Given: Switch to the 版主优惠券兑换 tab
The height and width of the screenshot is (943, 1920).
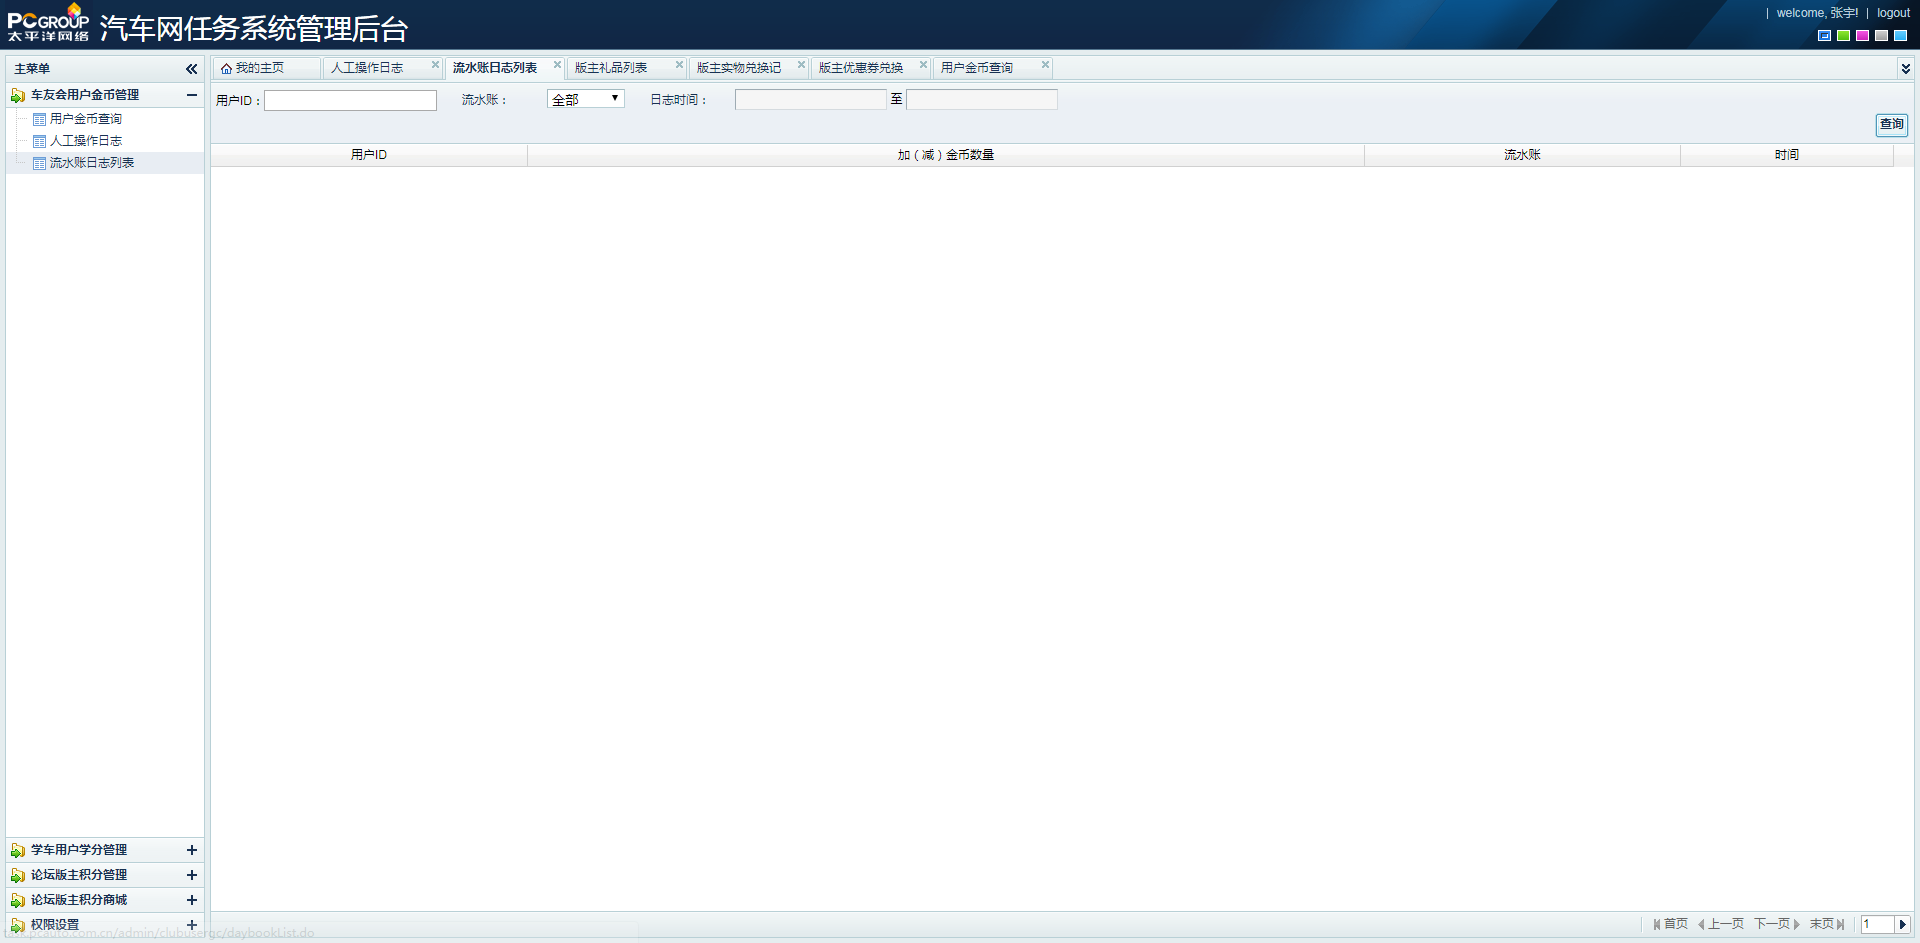Looking at the screenshot, I should [x=860, y=68].
